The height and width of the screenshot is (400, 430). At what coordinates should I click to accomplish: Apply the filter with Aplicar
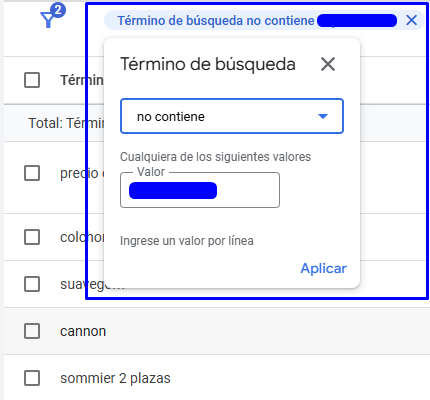click(323, 268)
